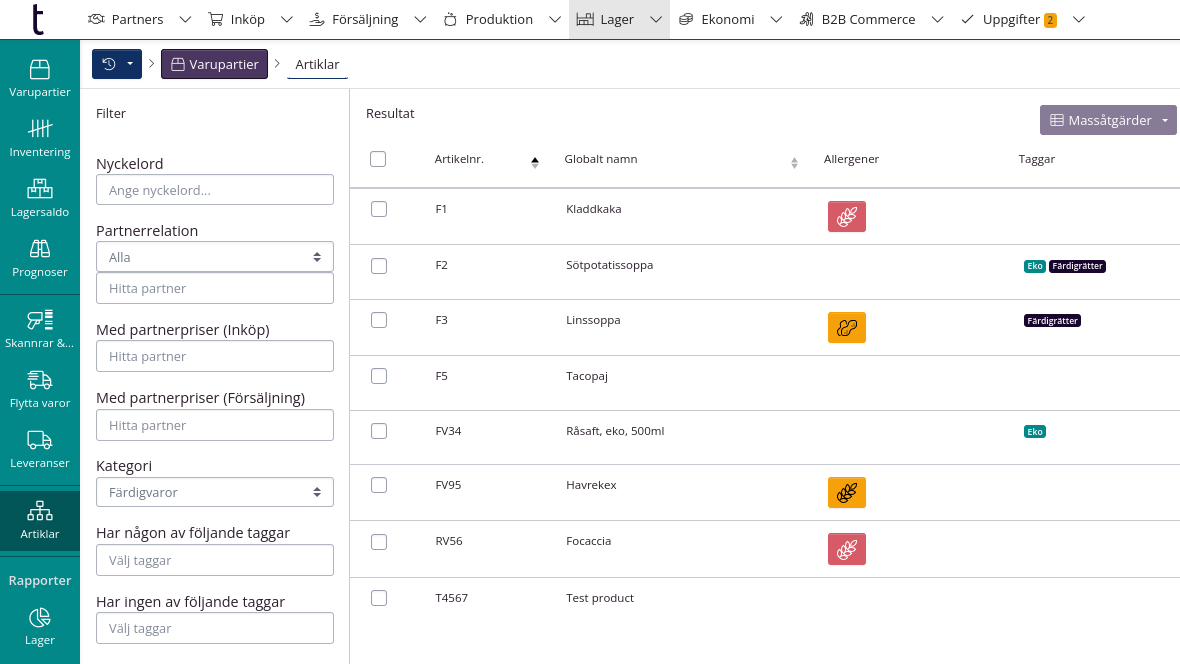1180x664 pixels.
Task: Open Leveranser in the sidebar
Action: (39, 449)
